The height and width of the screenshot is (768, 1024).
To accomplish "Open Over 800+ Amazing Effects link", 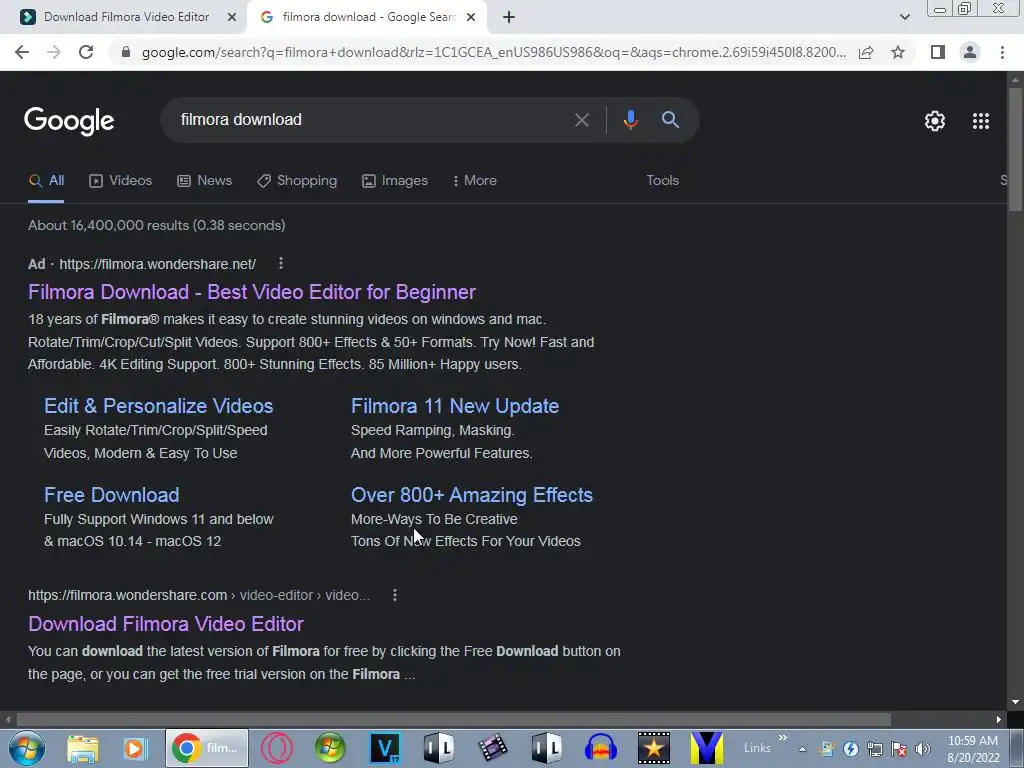I will (x=472, y=495).
